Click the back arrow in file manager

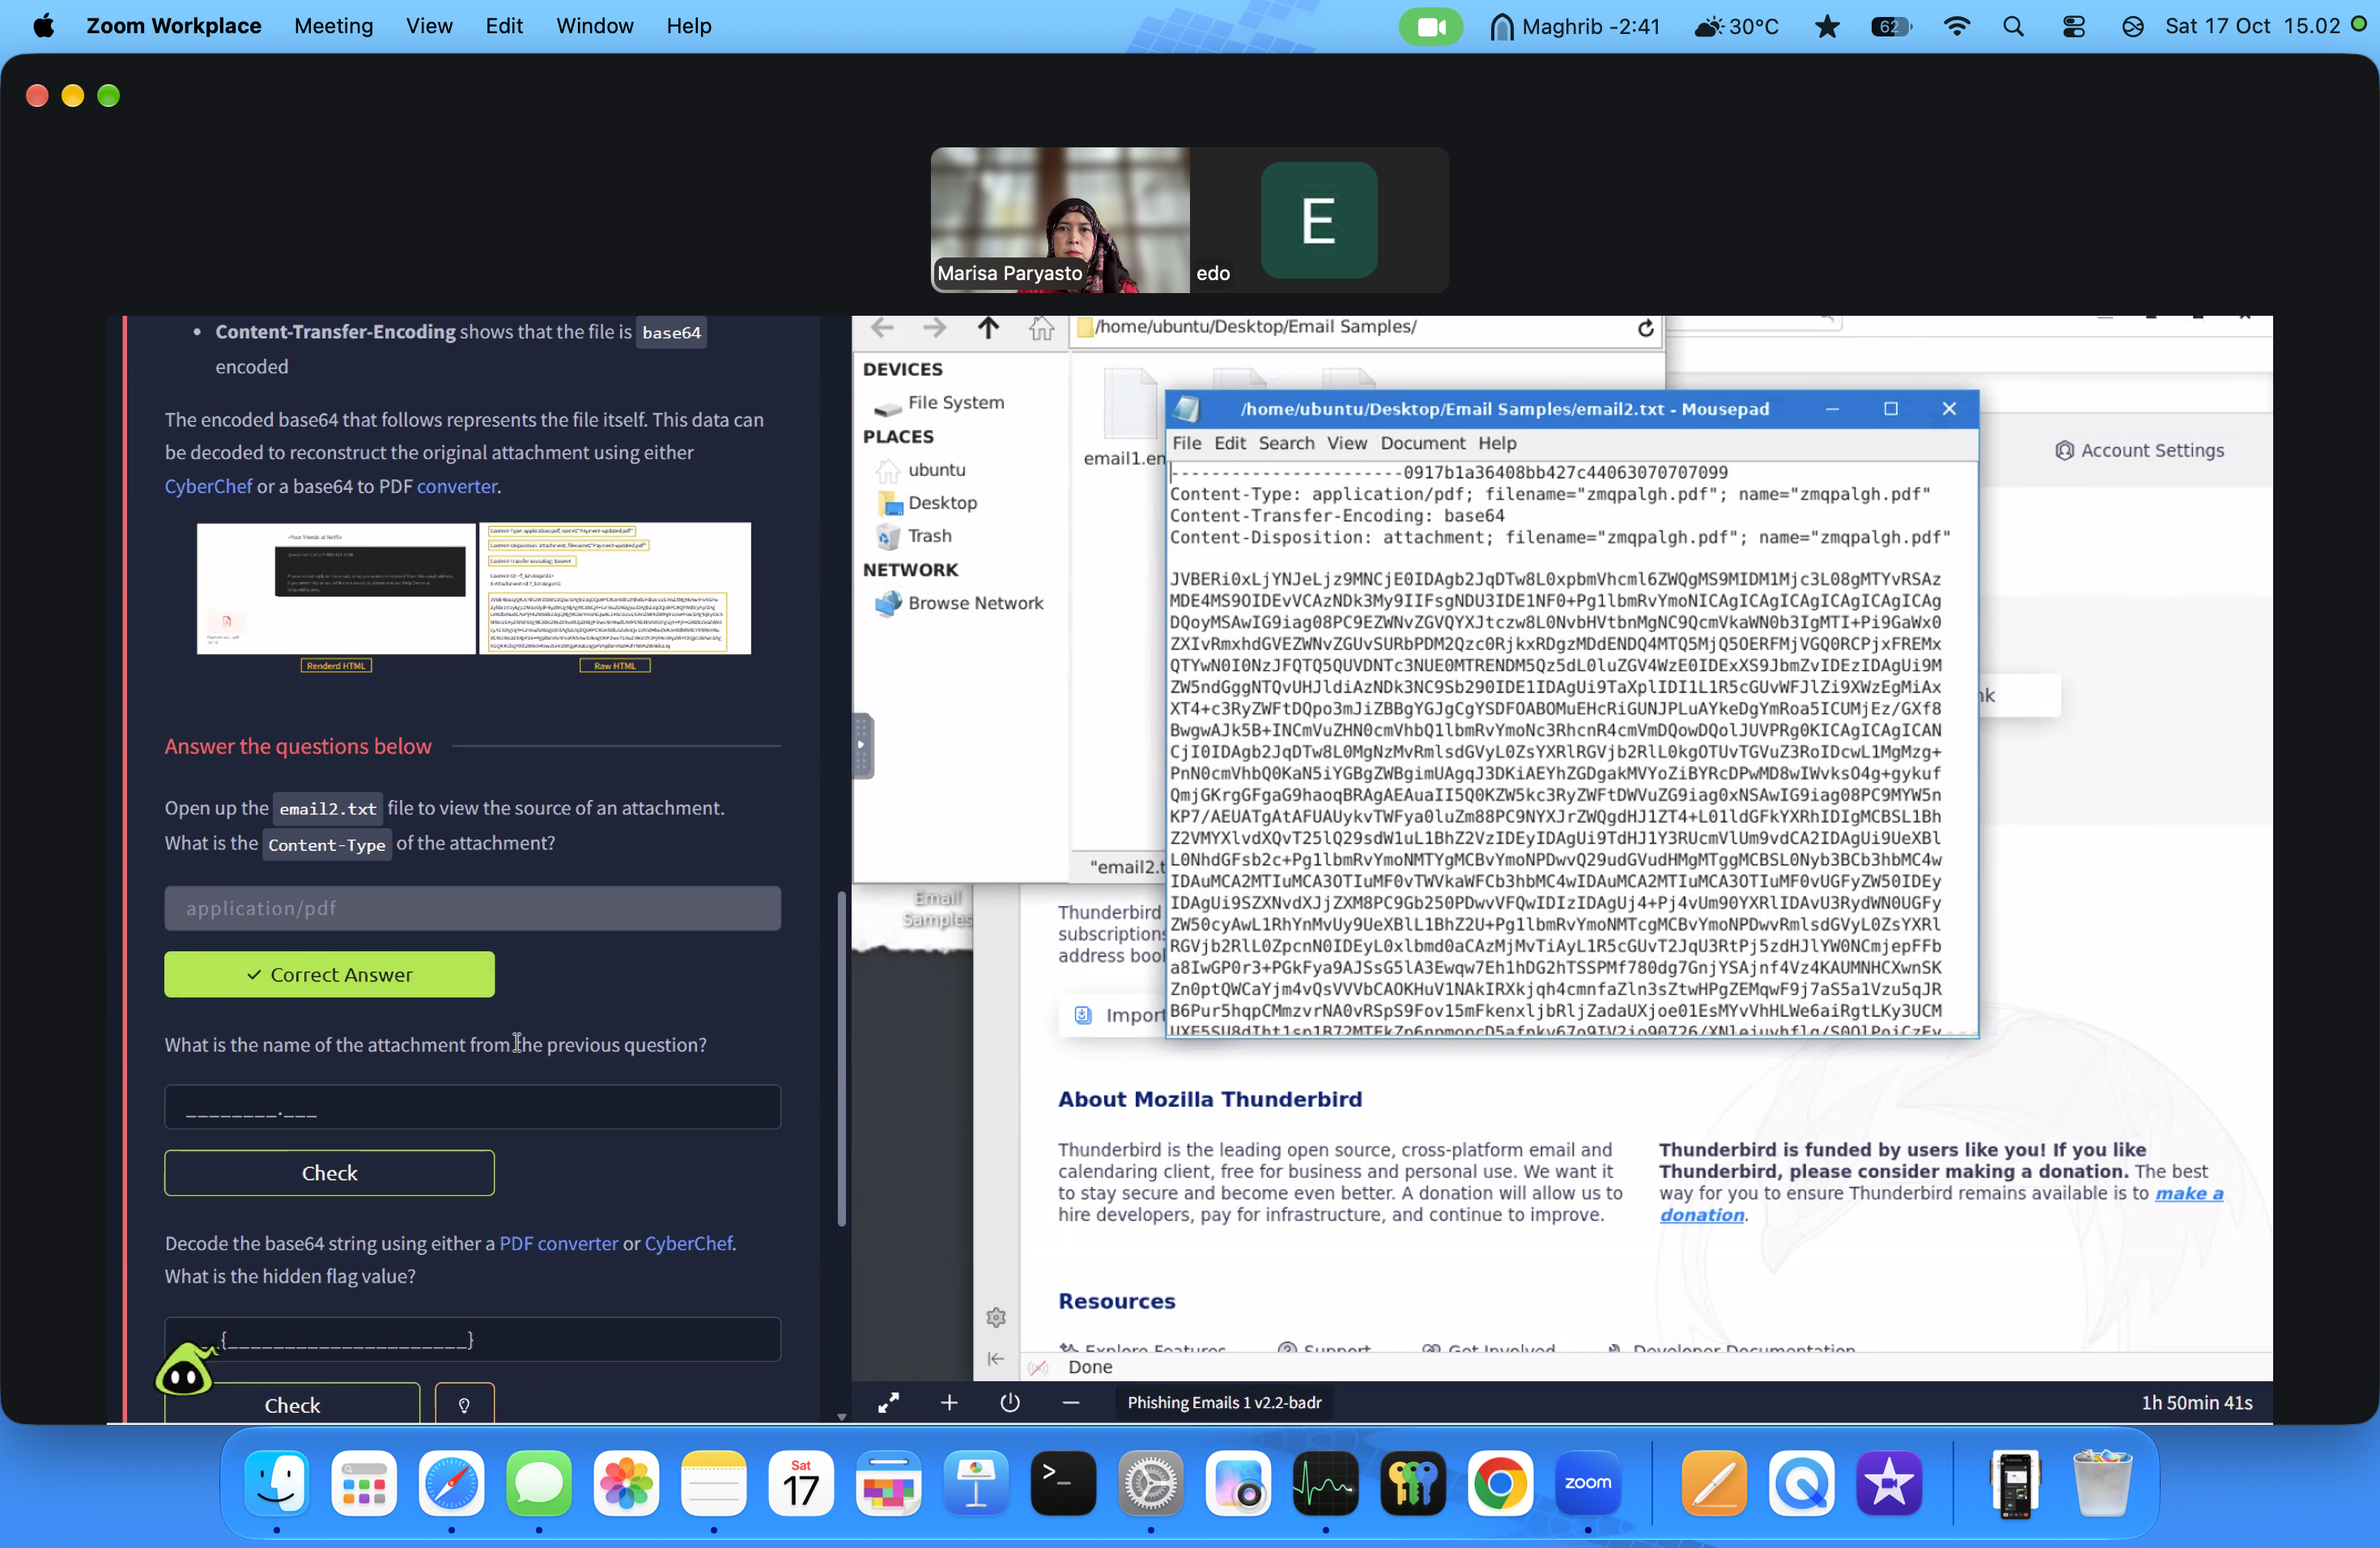pos(881,328)
